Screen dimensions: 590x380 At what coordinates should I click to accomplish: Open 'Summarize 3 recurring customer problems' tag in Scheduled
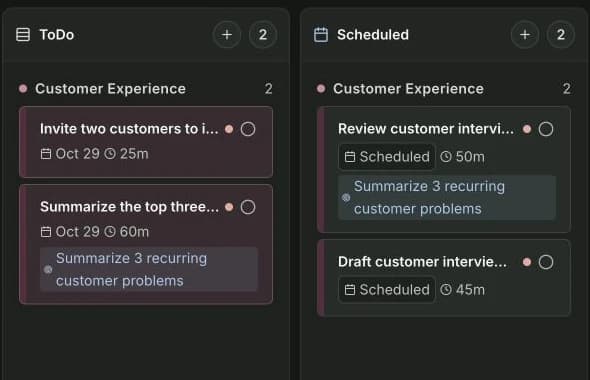(447, 198)
